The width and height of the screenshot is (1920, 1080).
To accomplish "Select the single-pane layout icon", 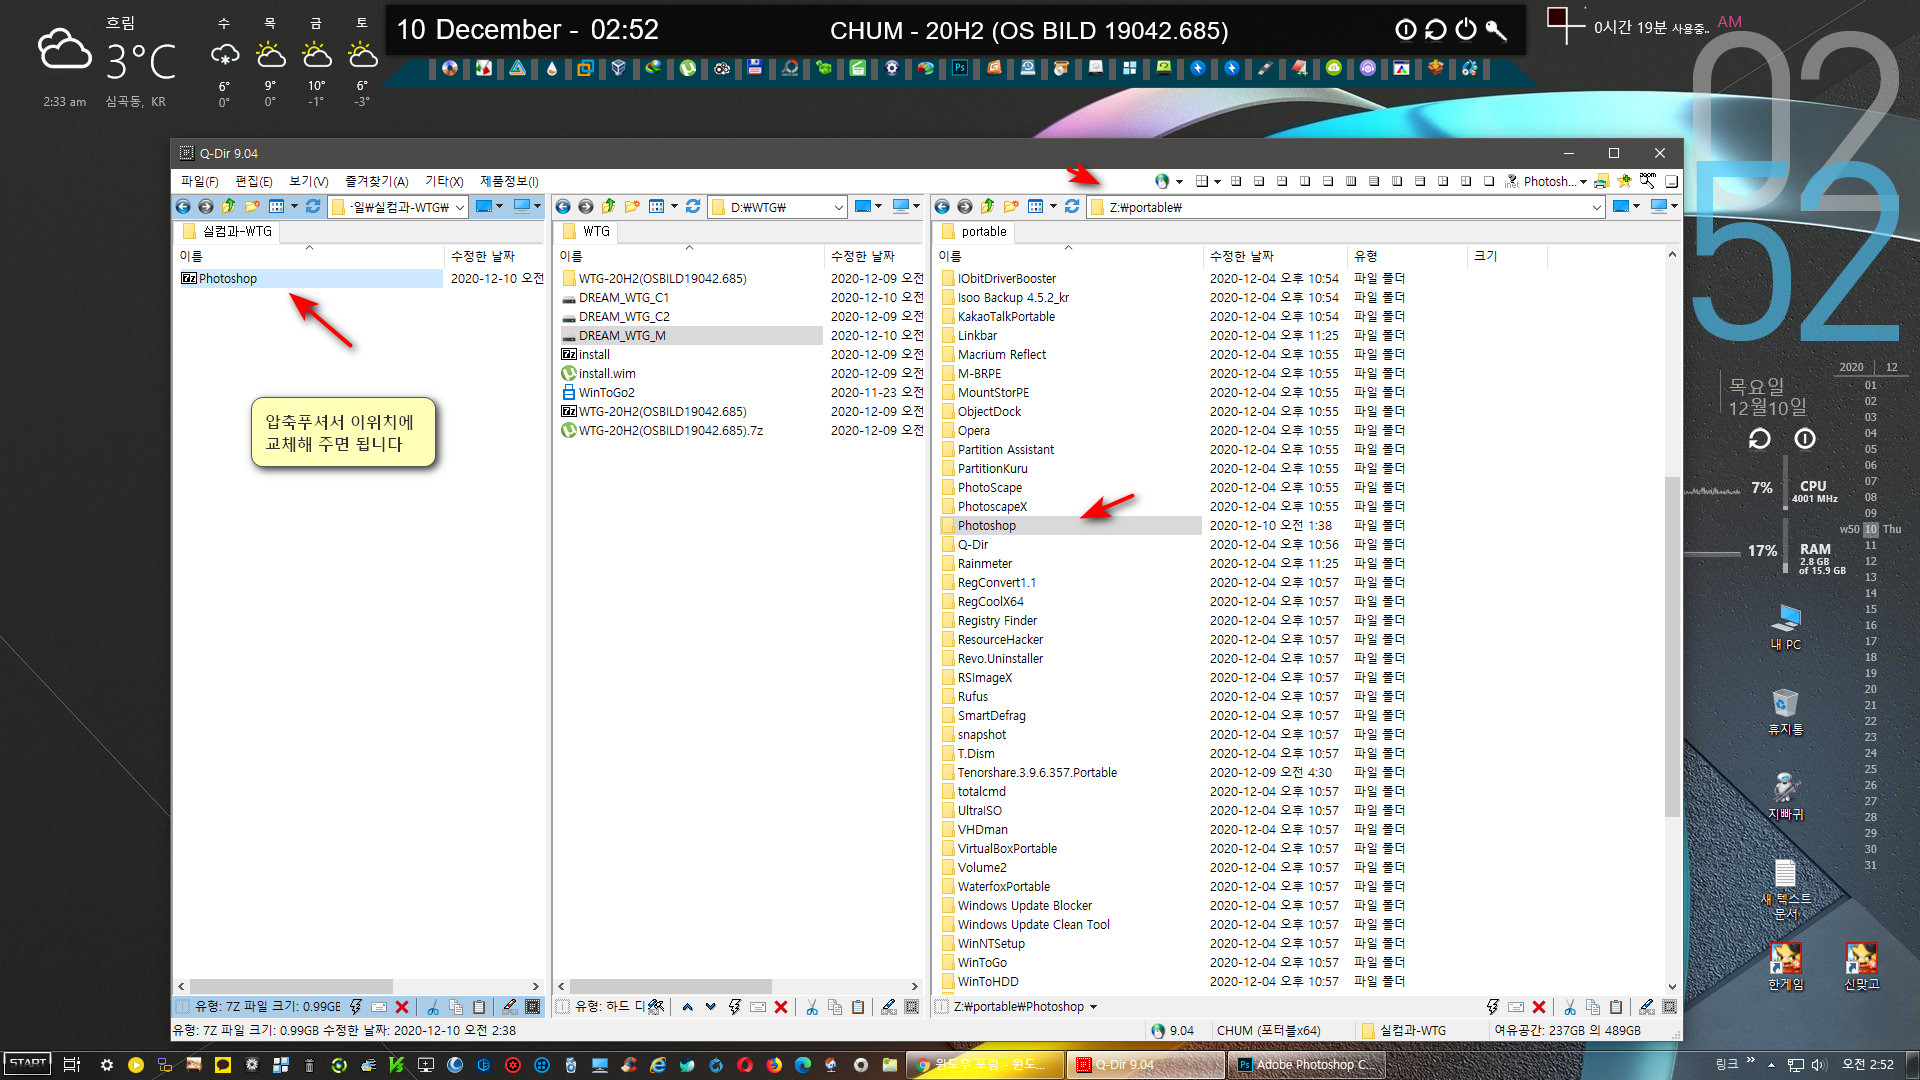I will pos(1489,181).
